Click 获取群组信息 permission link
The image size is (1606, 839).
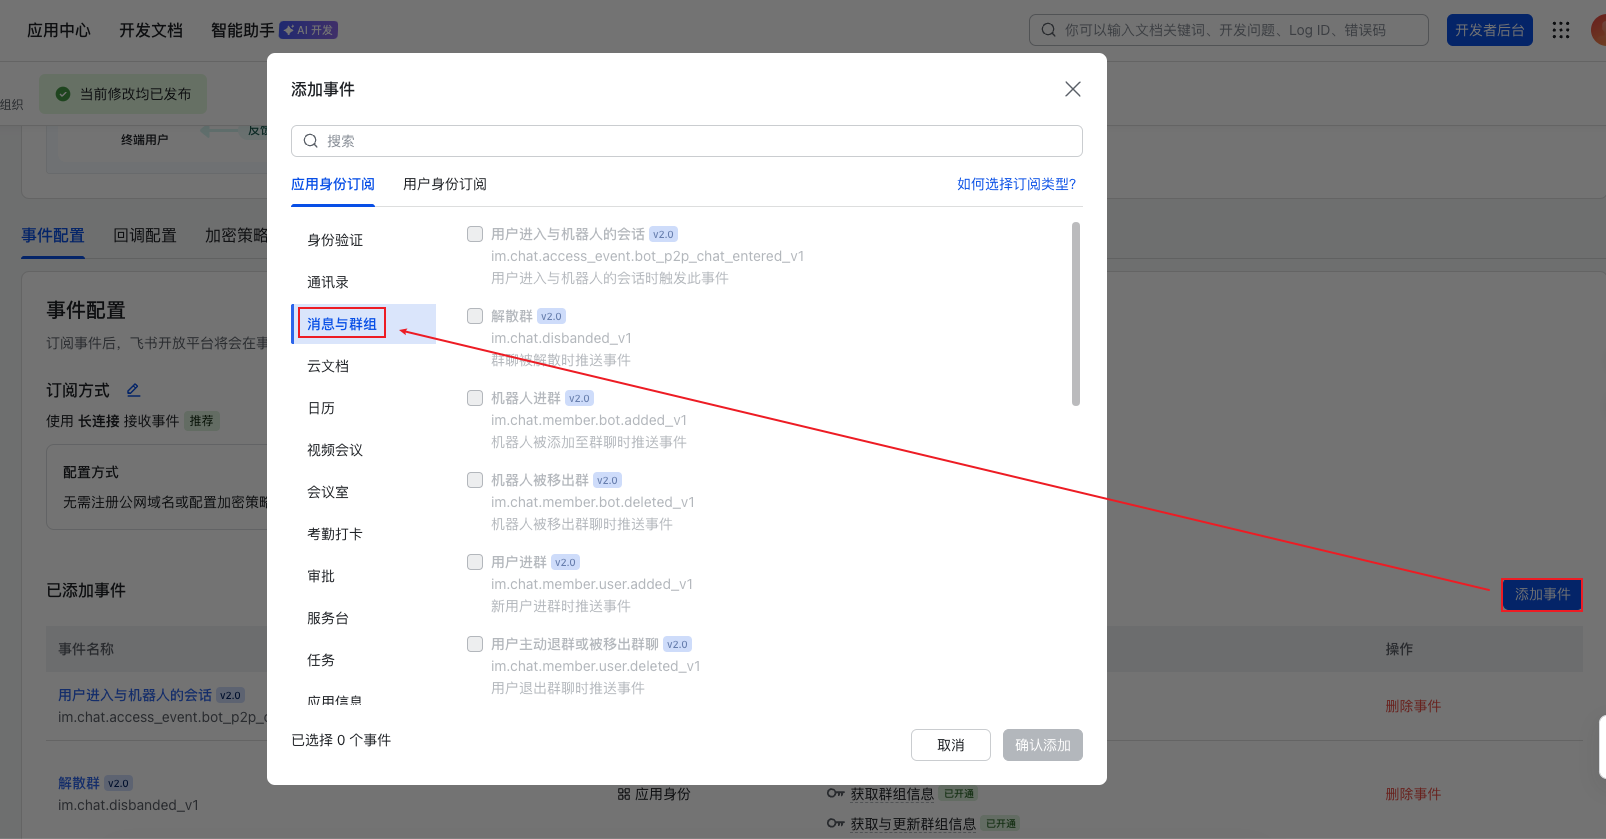[x=892, y=794]
